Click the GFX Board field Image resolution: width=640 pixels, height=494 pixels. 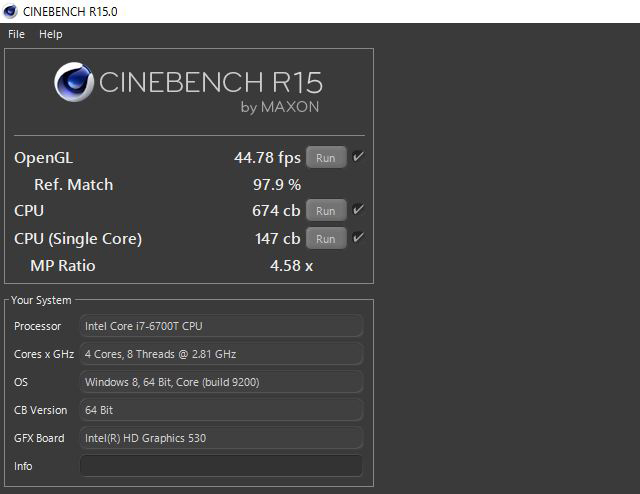tap(221, 438)
